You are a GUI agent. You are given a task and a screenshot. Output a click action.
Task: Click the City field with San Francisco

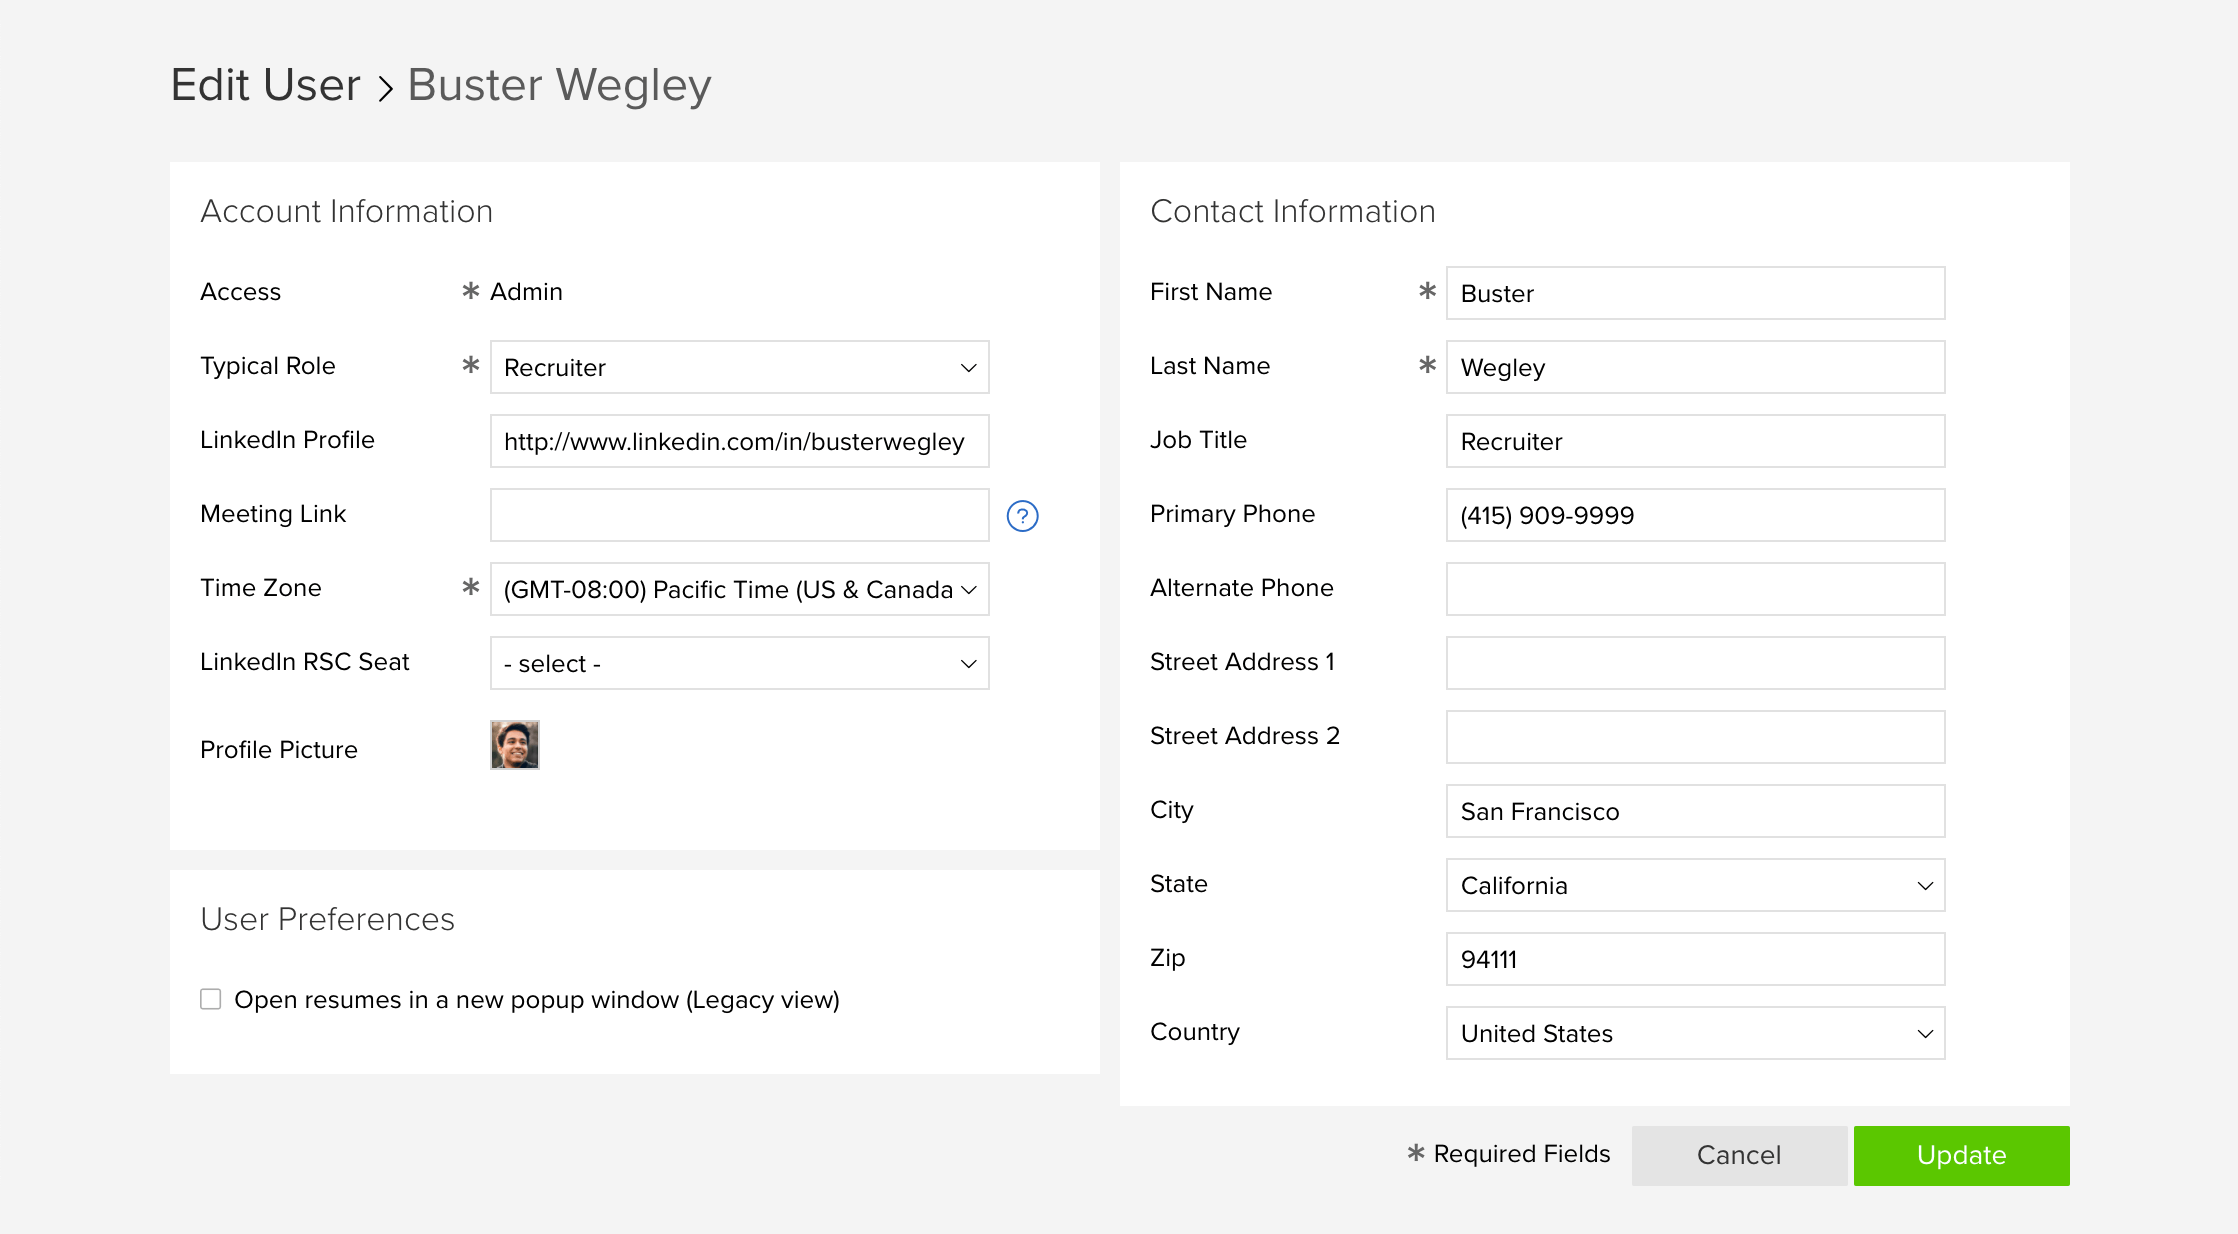(1695, 811)
